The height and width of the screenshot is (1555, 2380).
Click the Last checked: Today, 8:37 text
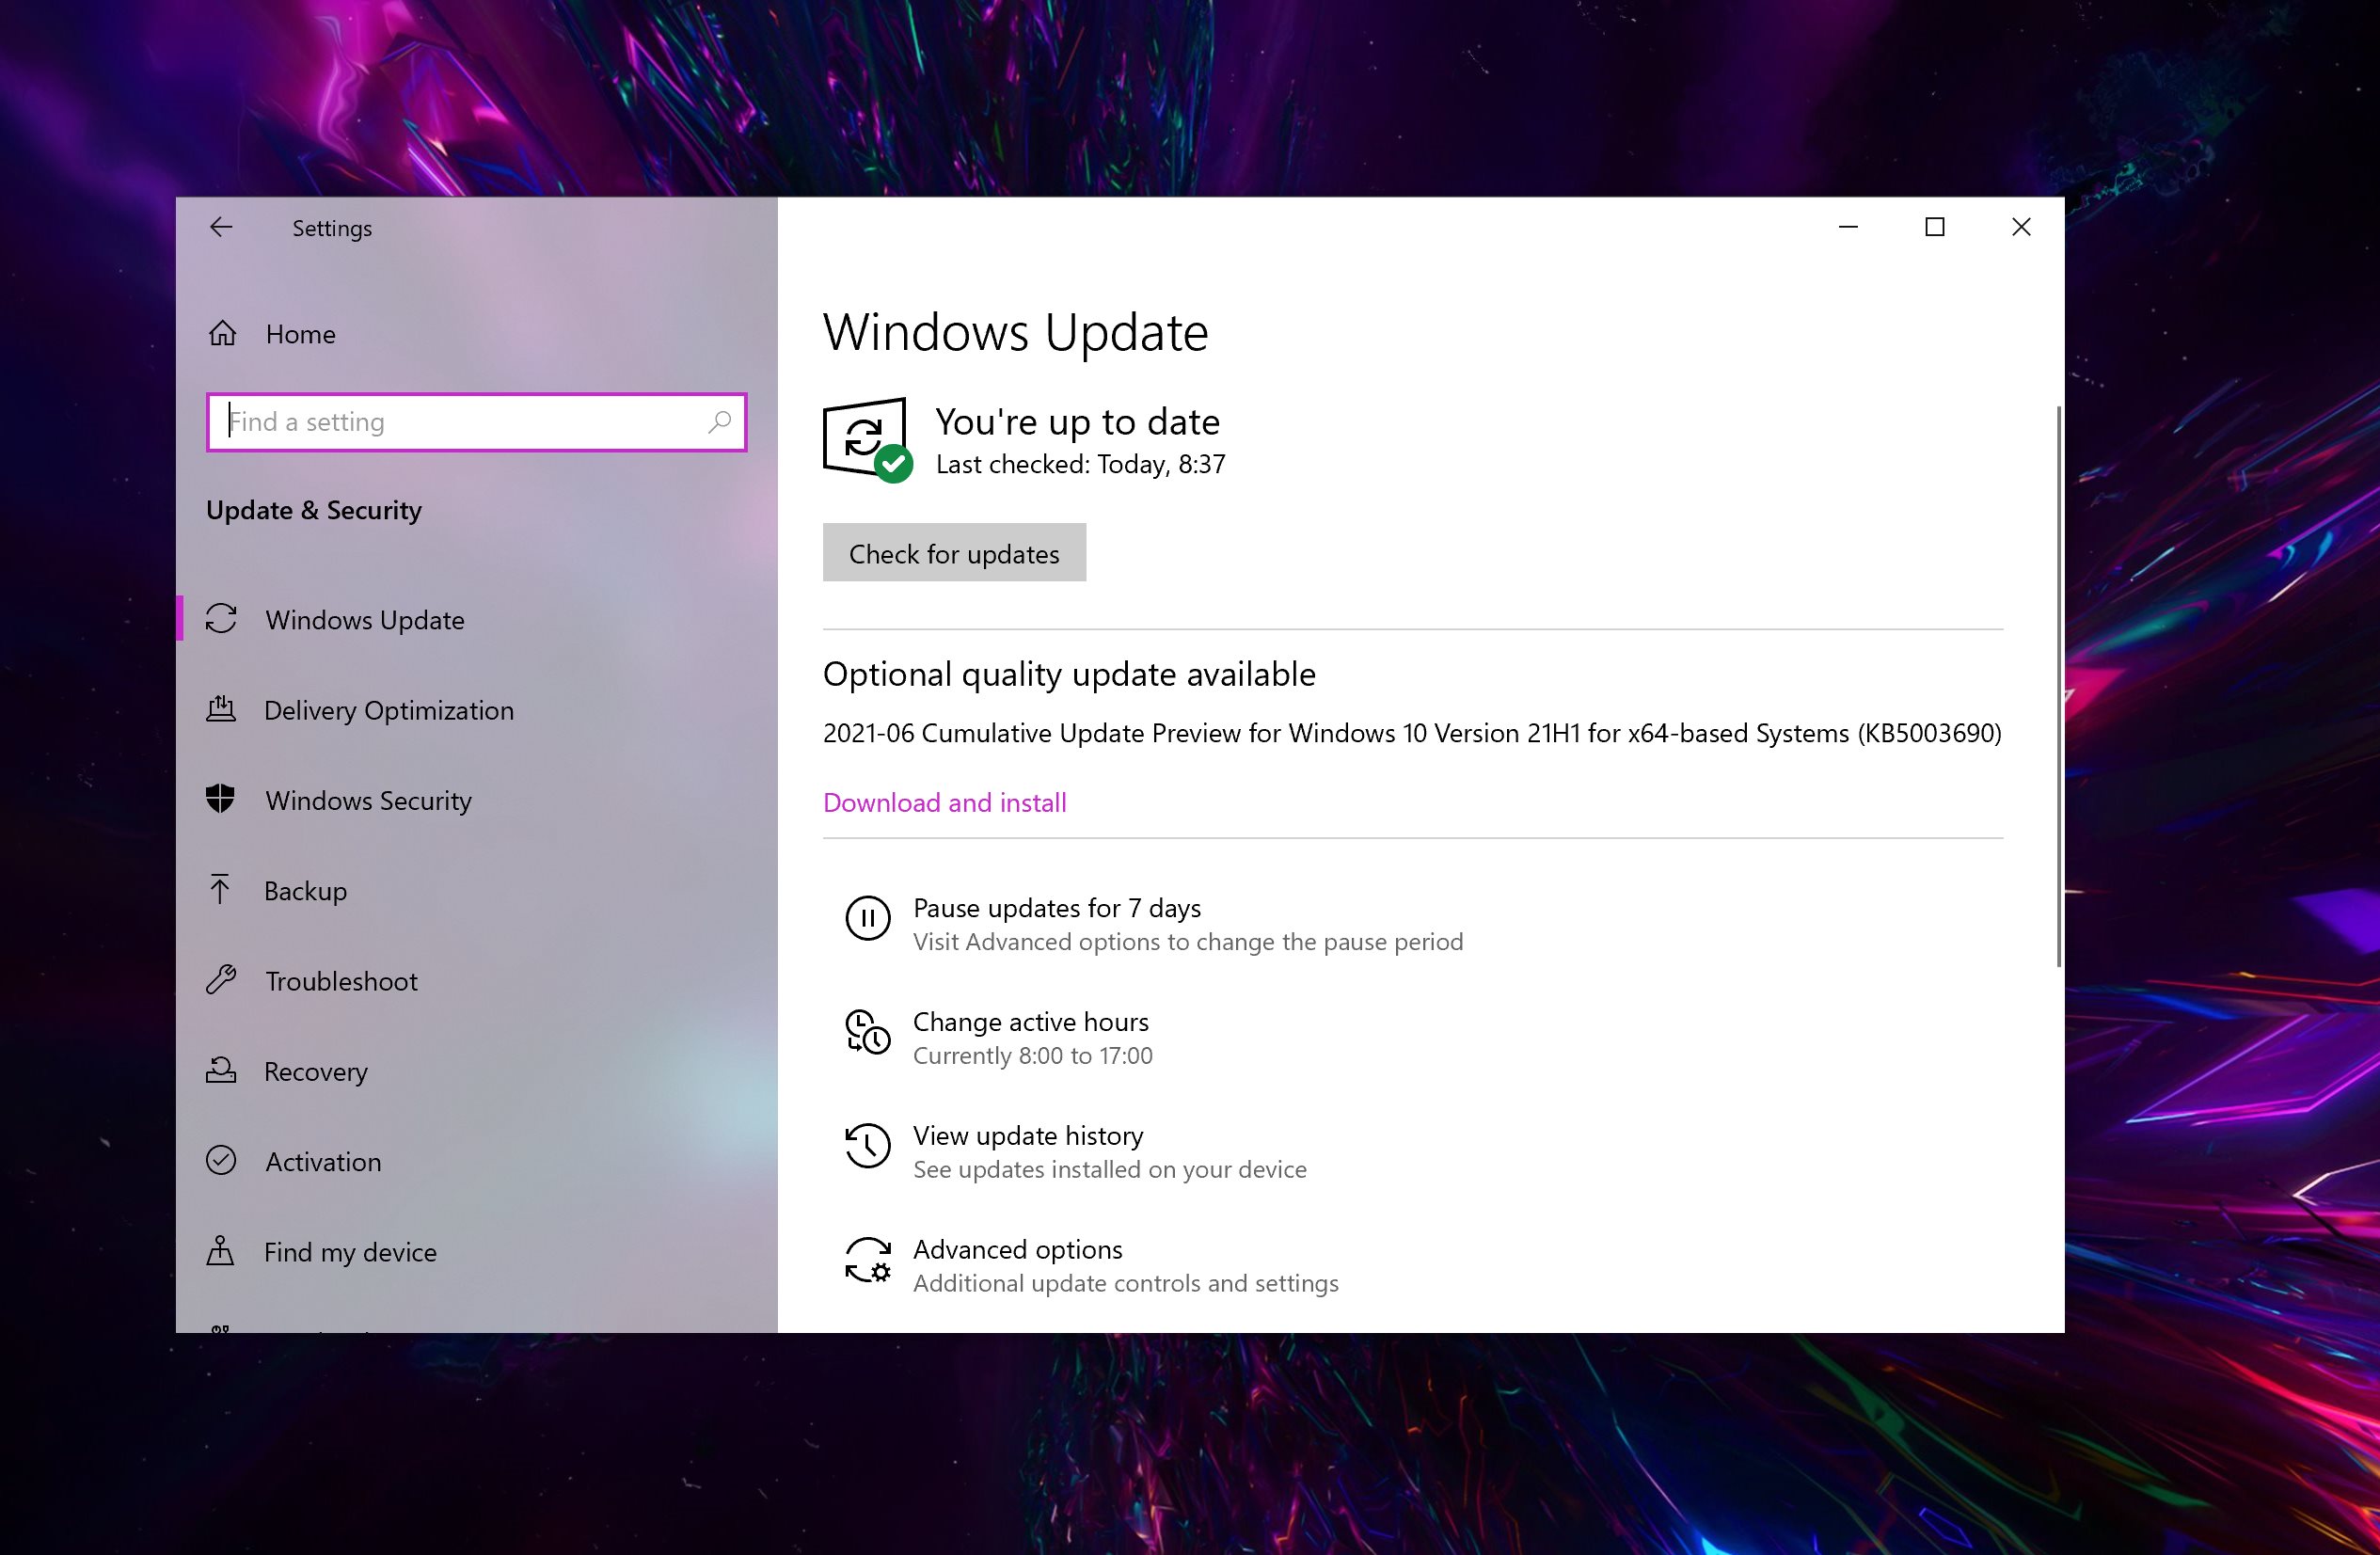1080,464
